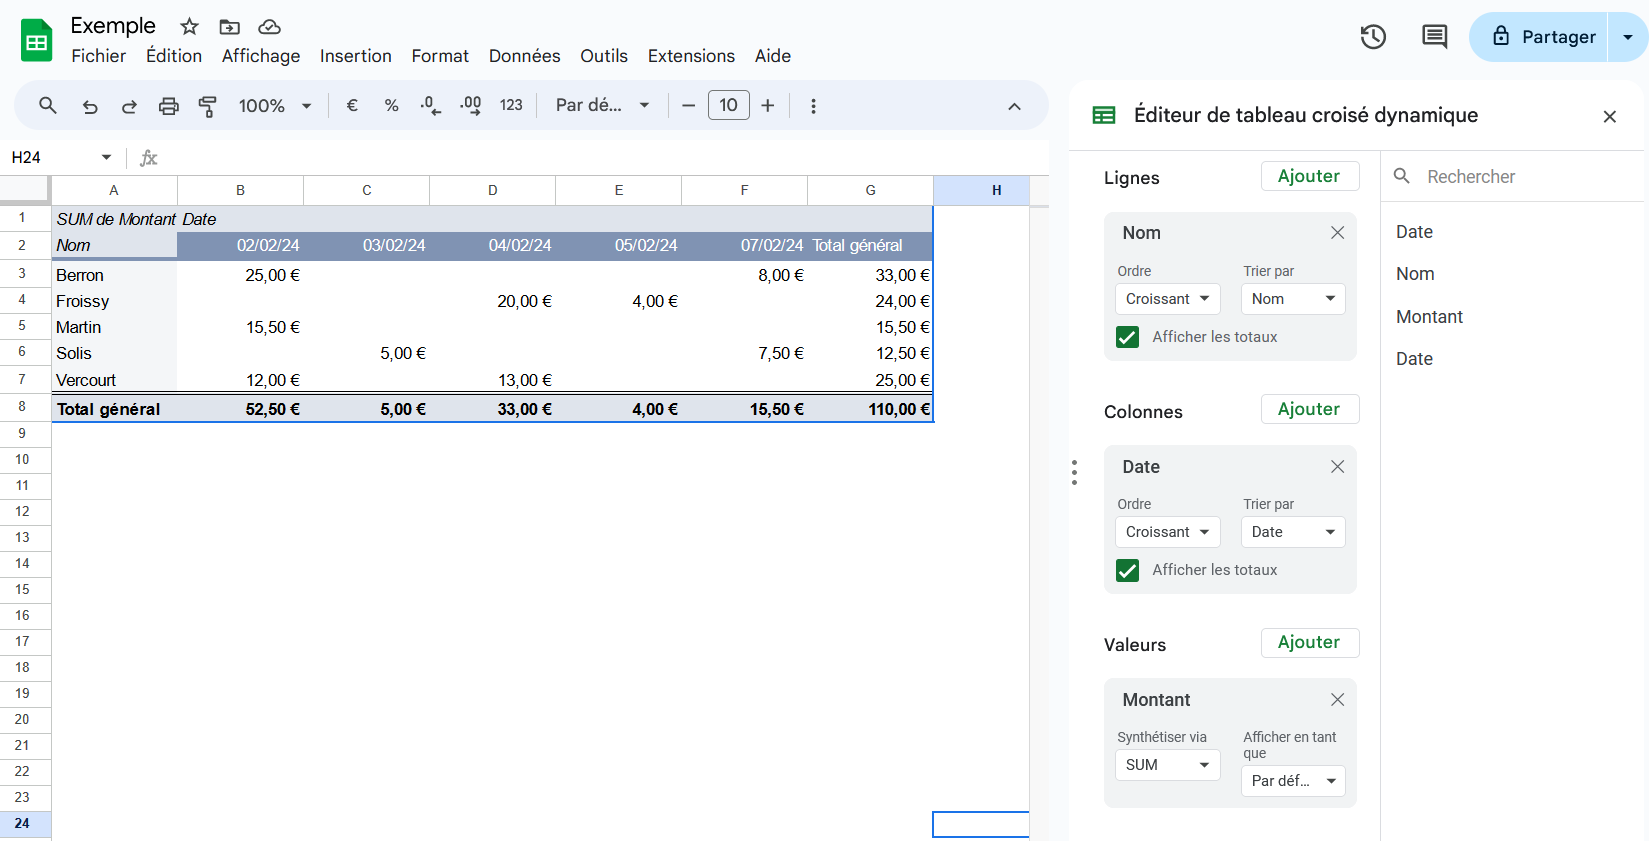Star the Exemple document
Screen dimensions: 1649x841
(x=189, y=27)
